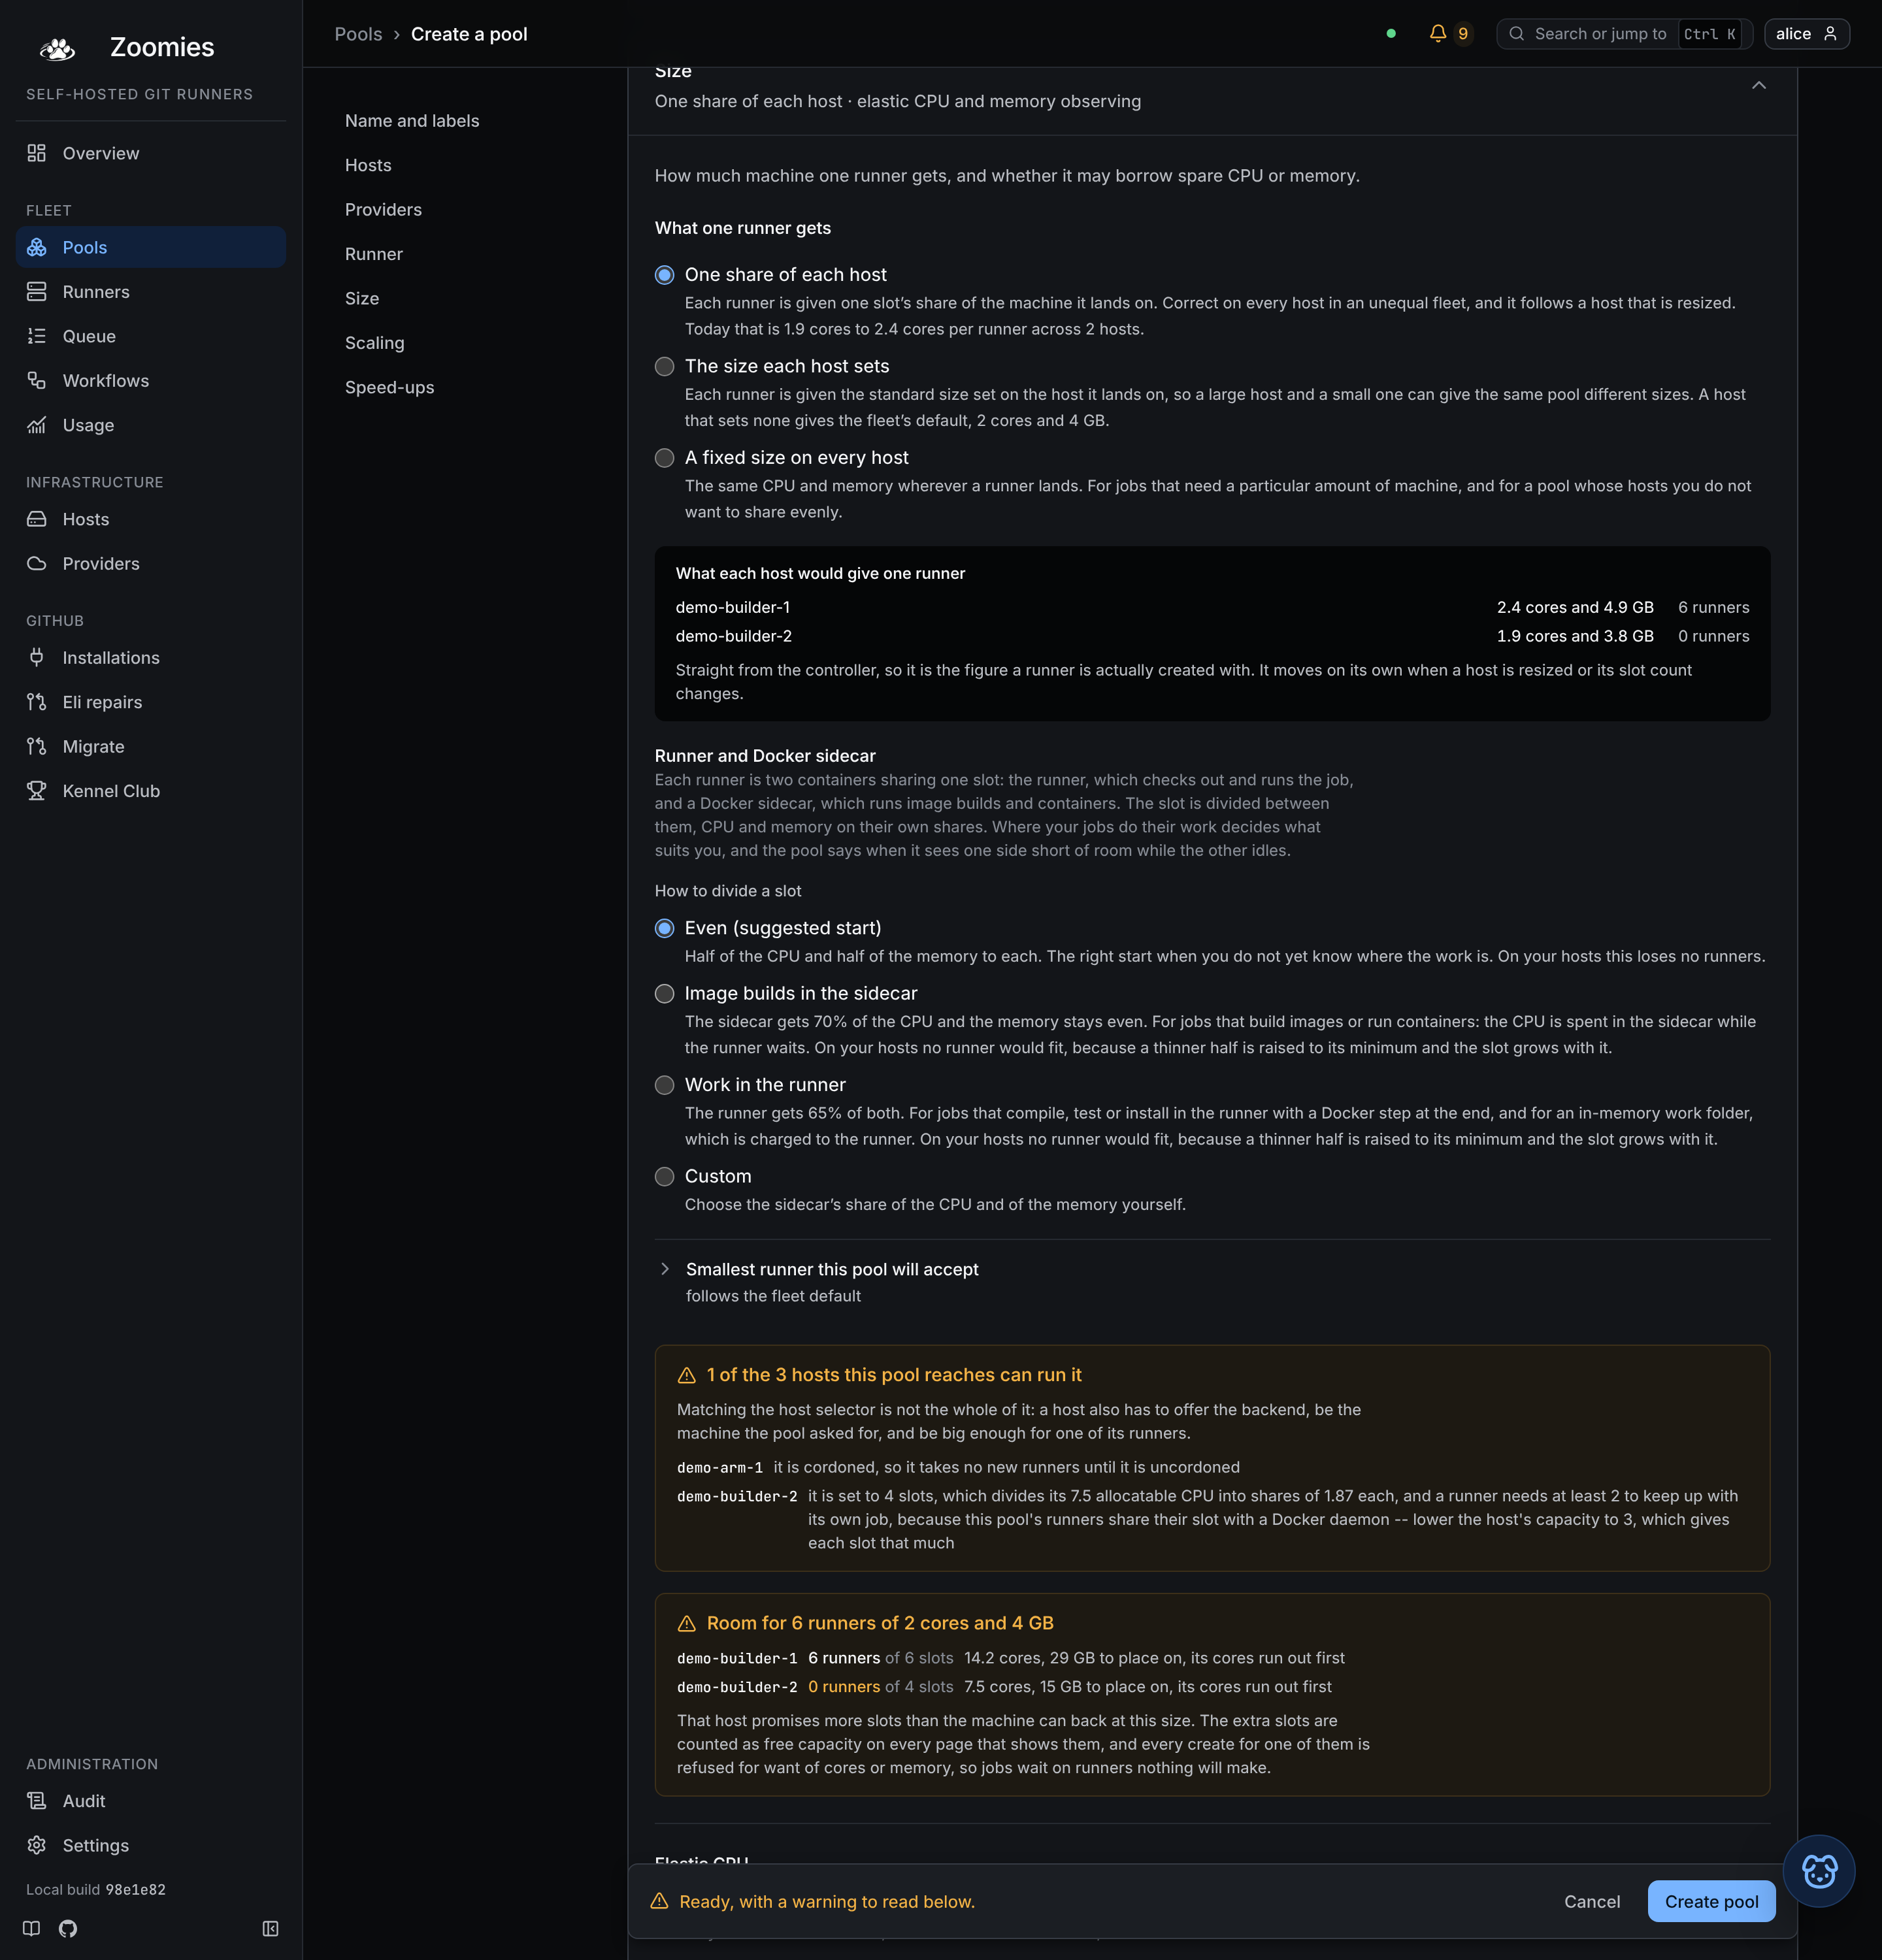Select 'The size each host sets' radio
1882x1960 pixels.
(x=664, y=367)
